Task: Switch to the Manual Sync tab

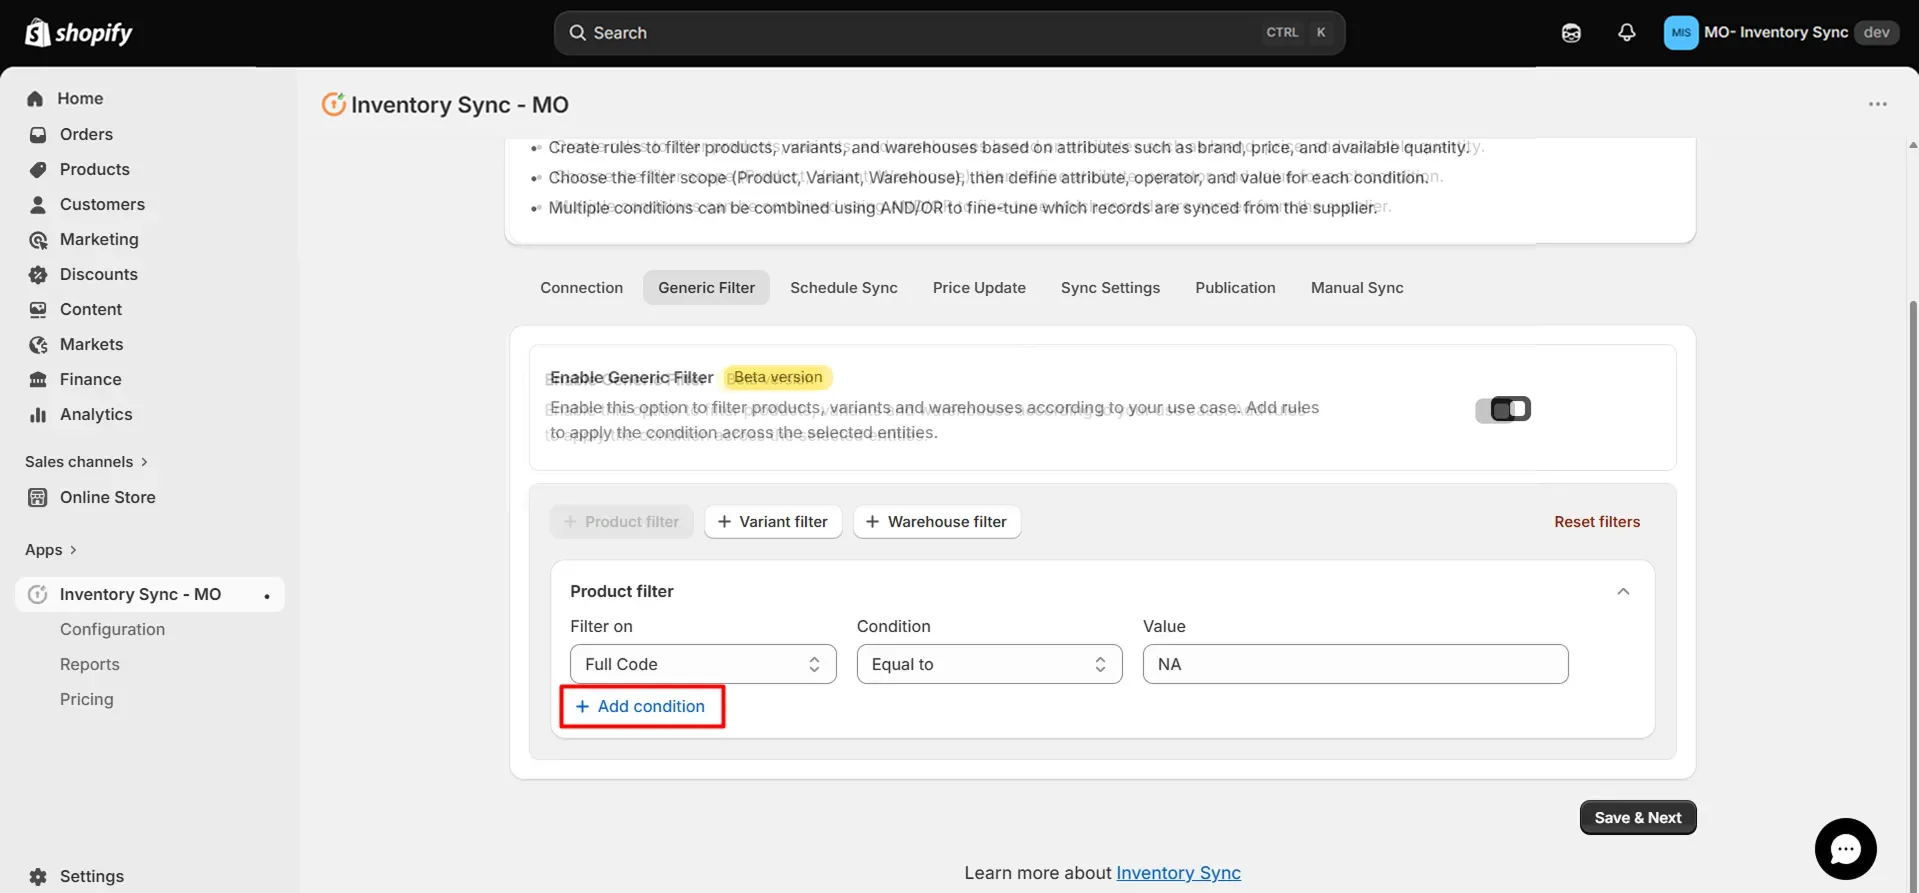Action: pyautogui.click(x=1357, y=288)
